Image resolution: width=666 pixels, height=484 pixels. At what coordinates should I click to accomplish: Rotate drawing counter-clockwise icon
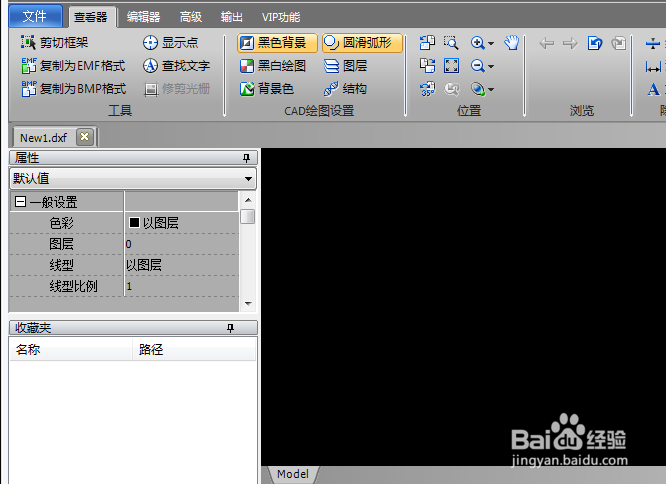tap(427, 42)
